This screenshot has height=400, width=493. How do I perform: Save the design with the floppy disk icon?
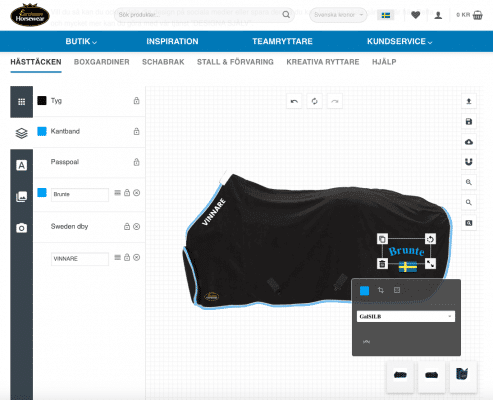click(469, 121)
